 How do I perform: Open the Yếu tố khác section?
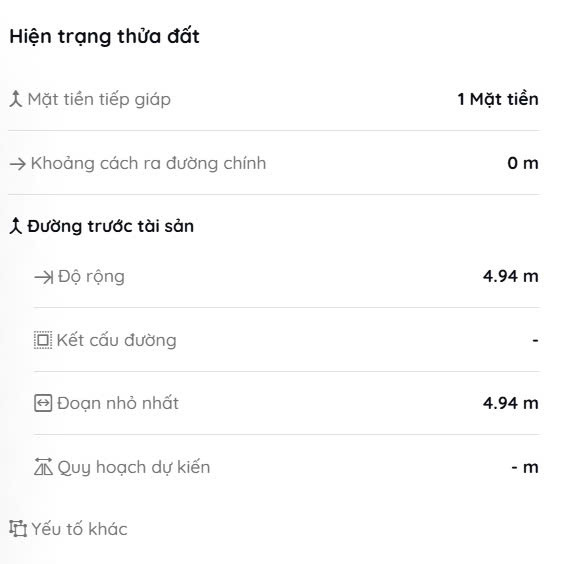coord(79,529)
